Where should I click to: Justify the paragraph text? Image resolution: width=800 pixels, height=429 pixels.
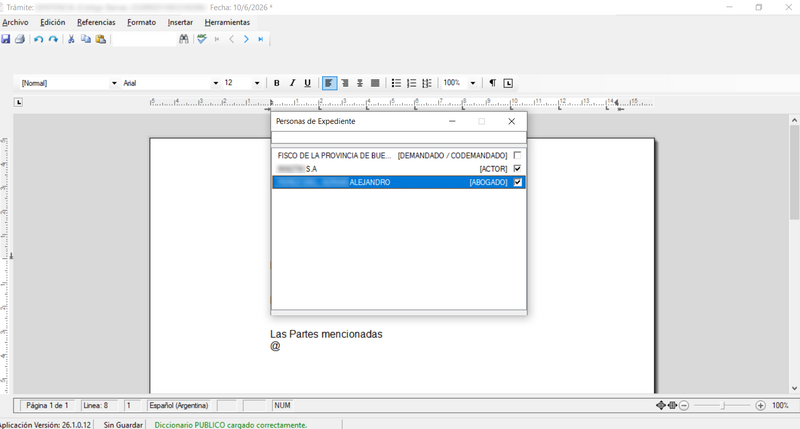pyautogui.click(x=375, y=83)
